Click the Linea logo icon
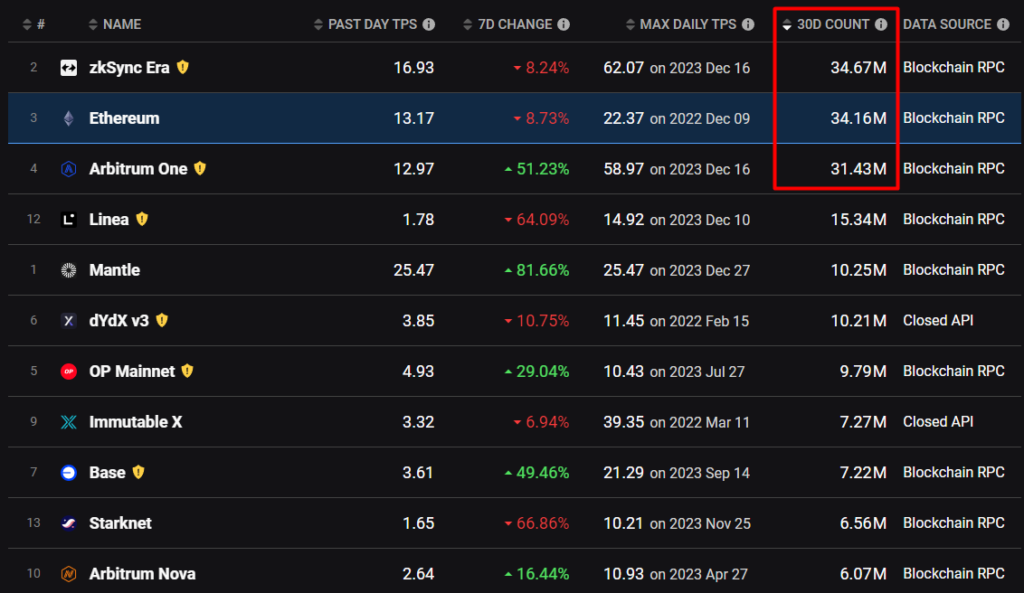Screen dimensions: 1024x593 (x=68, y=220)
